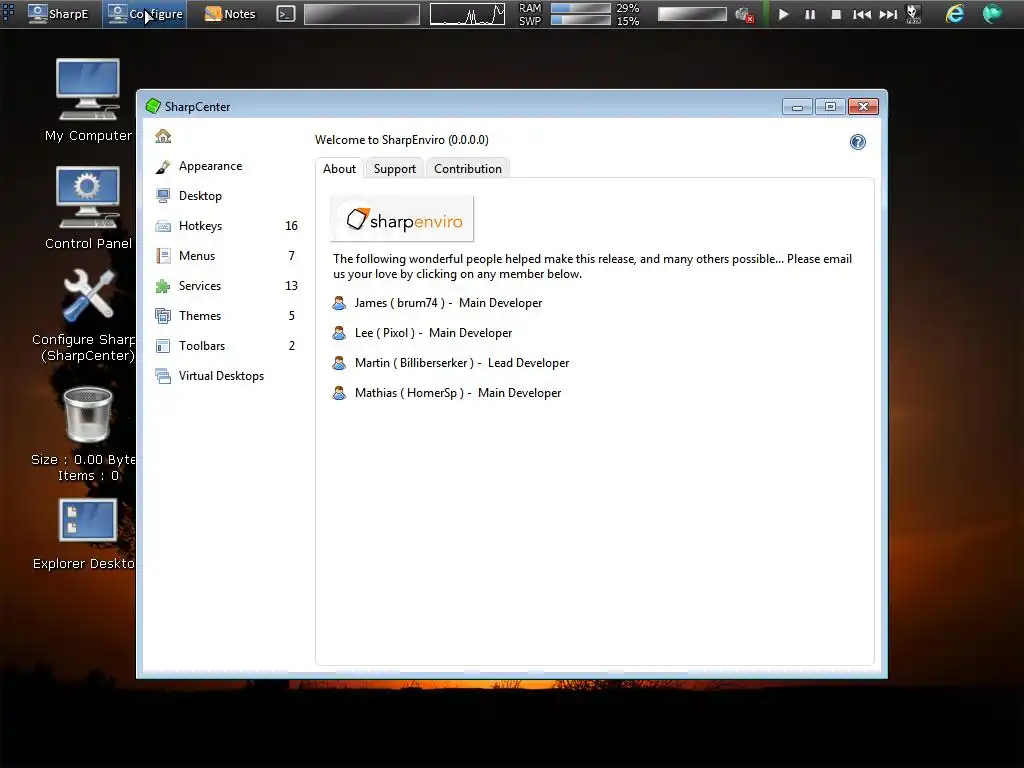Click the grip dots at top bar's left
1024x768 pixels.
pos(8,11)
